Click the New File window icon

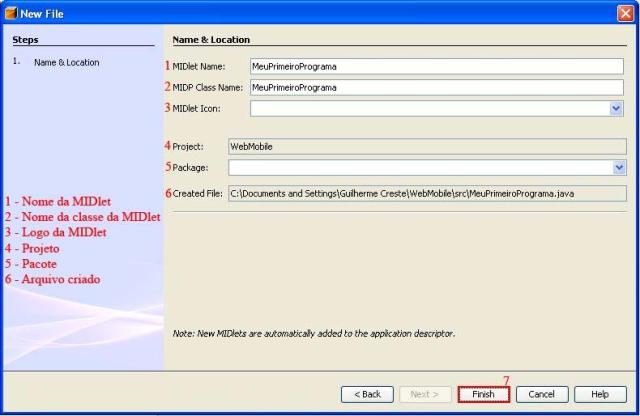10,11
